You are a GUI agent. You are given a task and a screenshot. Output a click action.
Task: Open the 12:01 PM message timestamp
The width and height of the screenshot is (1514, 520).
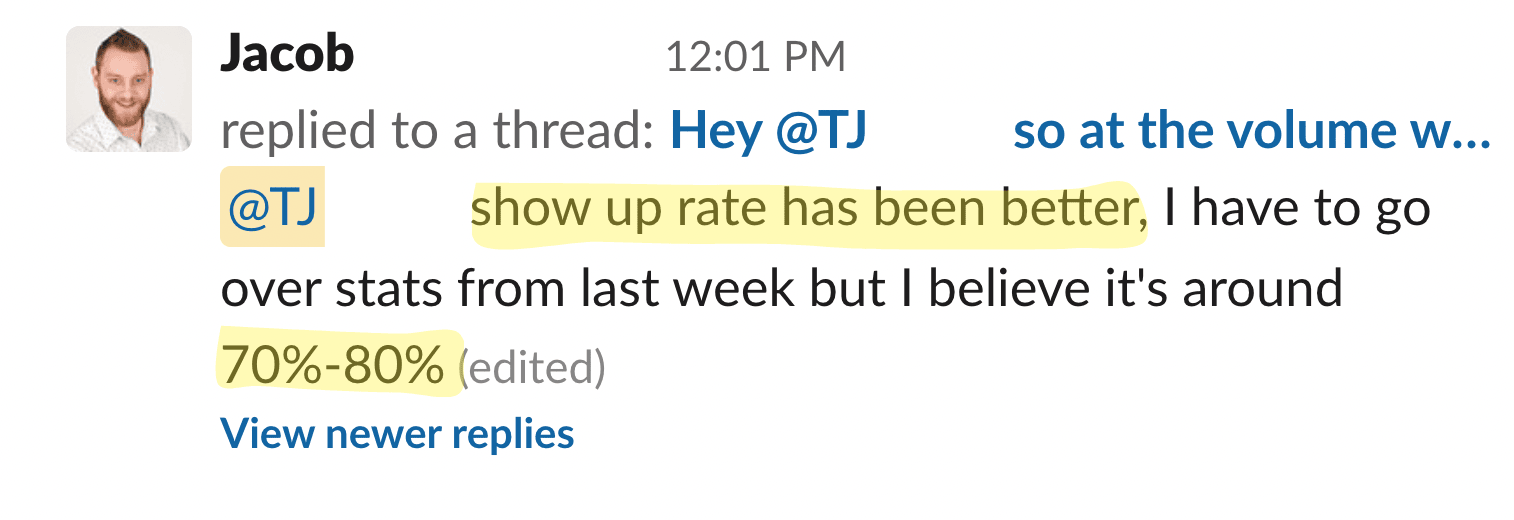[x=755, y=57]
